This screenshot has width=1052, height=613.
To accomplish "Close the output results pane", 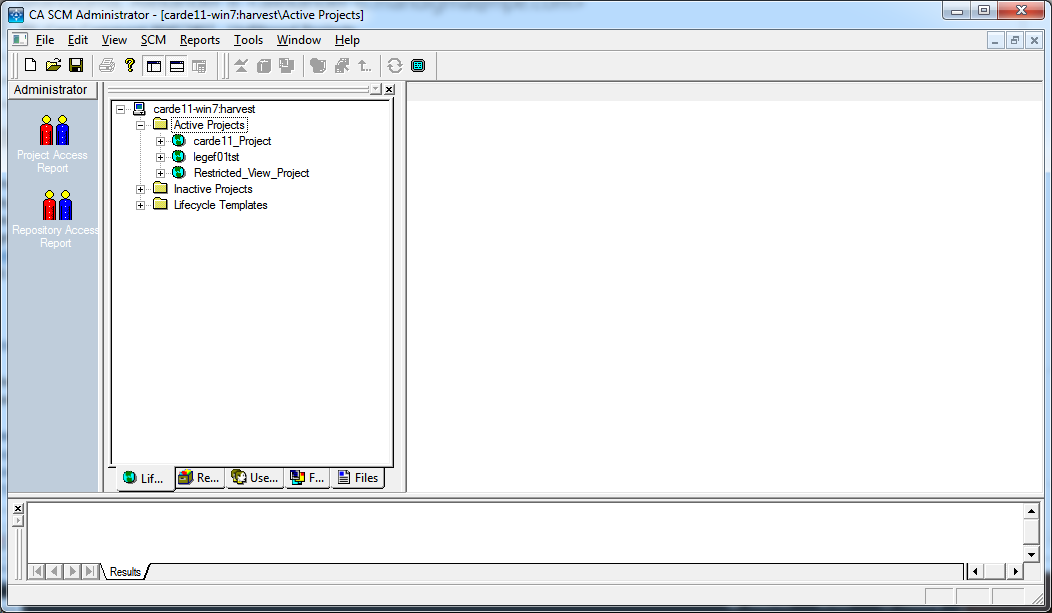I will pyautogui.click(x=18, y=508).
